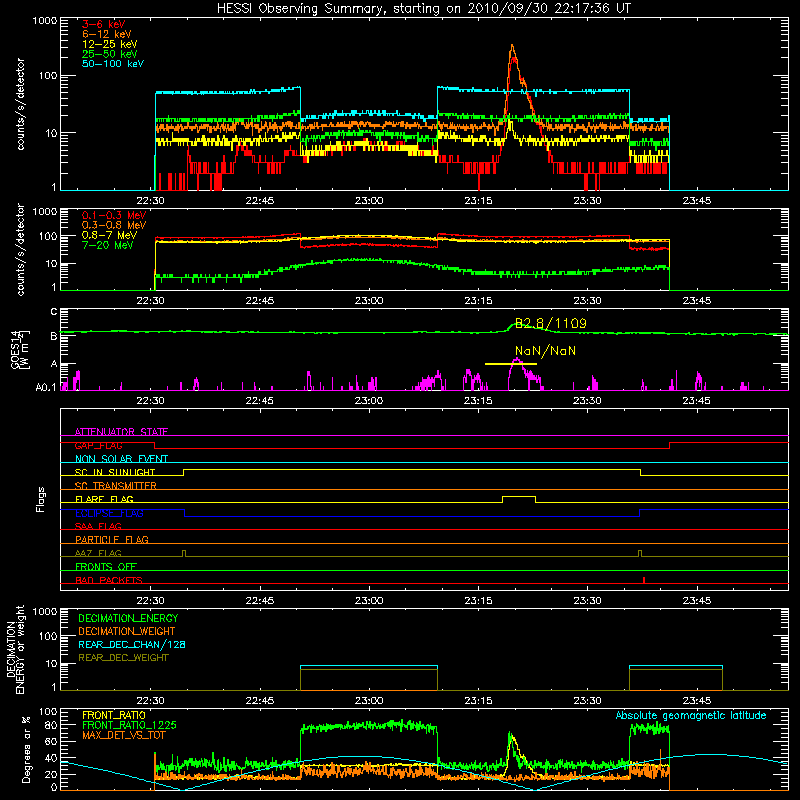Select the FRONTS_OFF flag label
This screenshot has width=800, height=800.
click(106, 566)
